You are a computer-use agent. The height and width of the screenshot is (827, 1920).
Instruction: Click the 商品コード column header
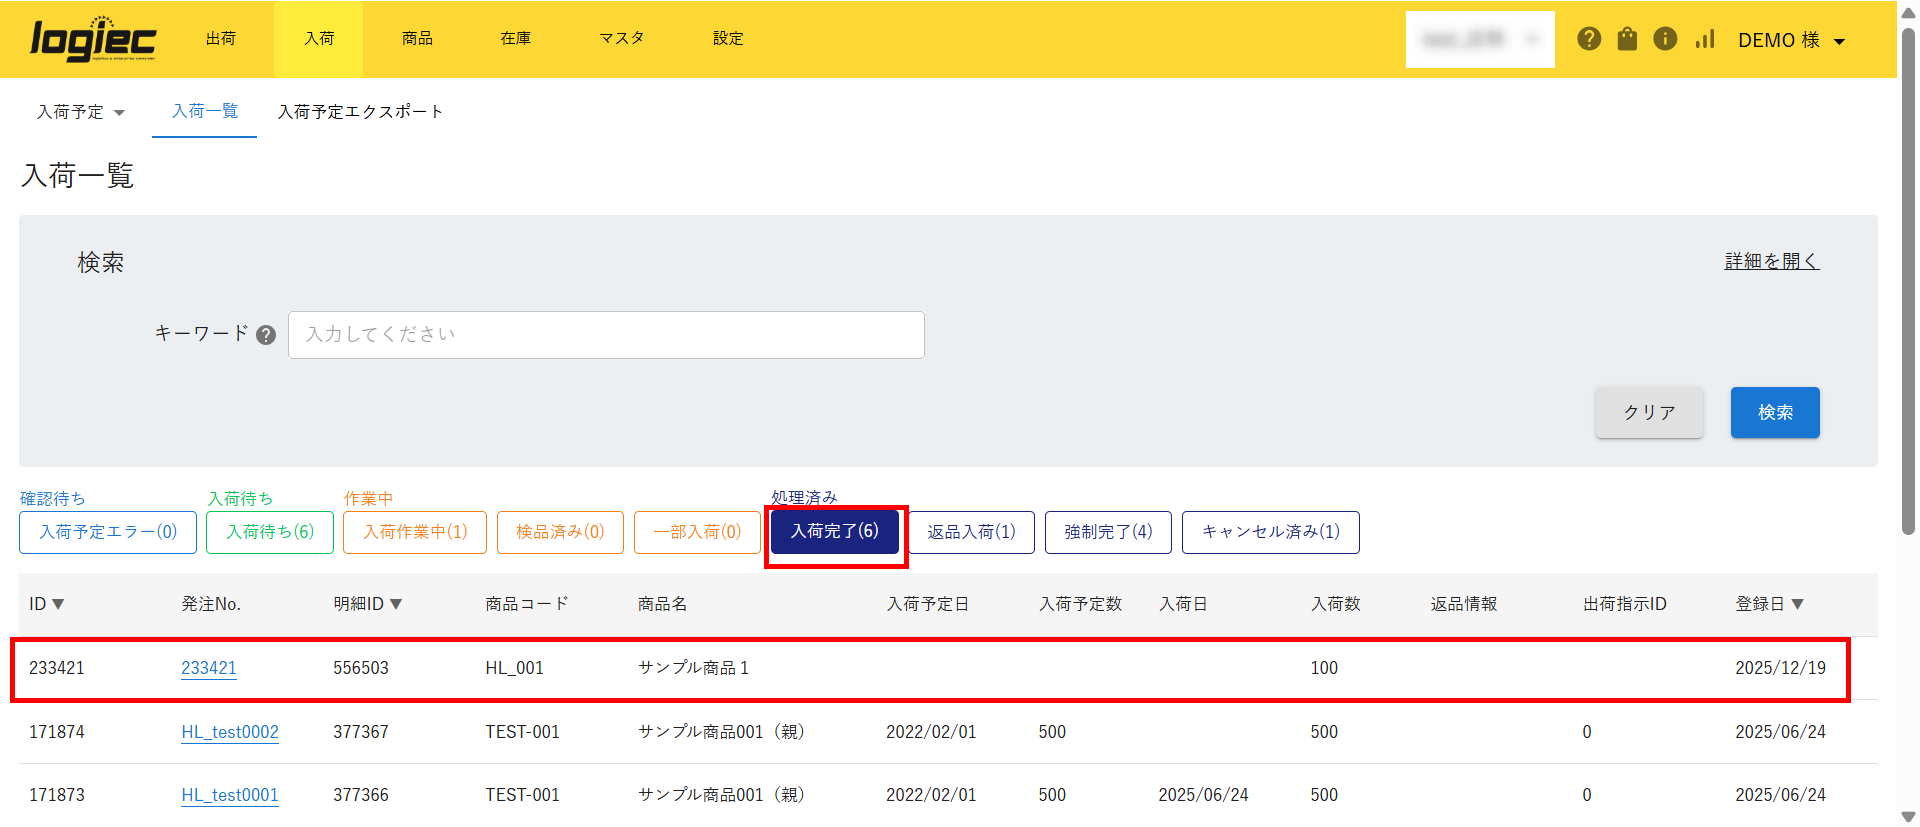[527, 604]
